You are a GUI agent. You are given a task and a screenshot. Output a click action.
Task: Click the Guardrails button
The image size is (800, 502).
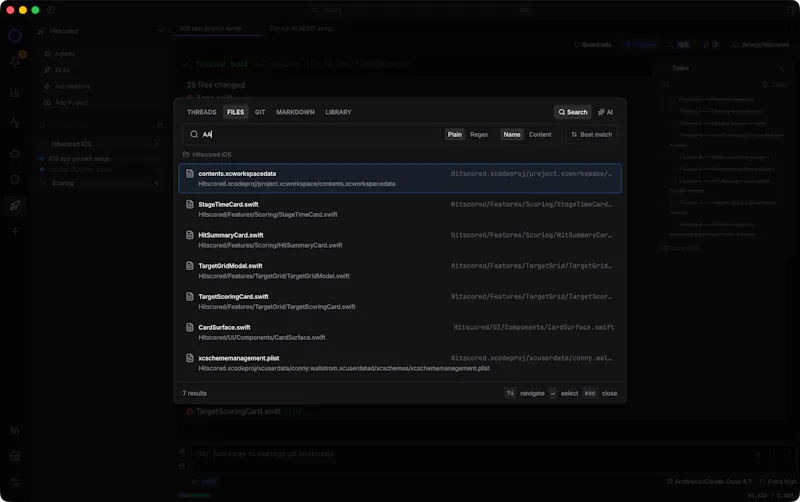click(x=592, y=45)
